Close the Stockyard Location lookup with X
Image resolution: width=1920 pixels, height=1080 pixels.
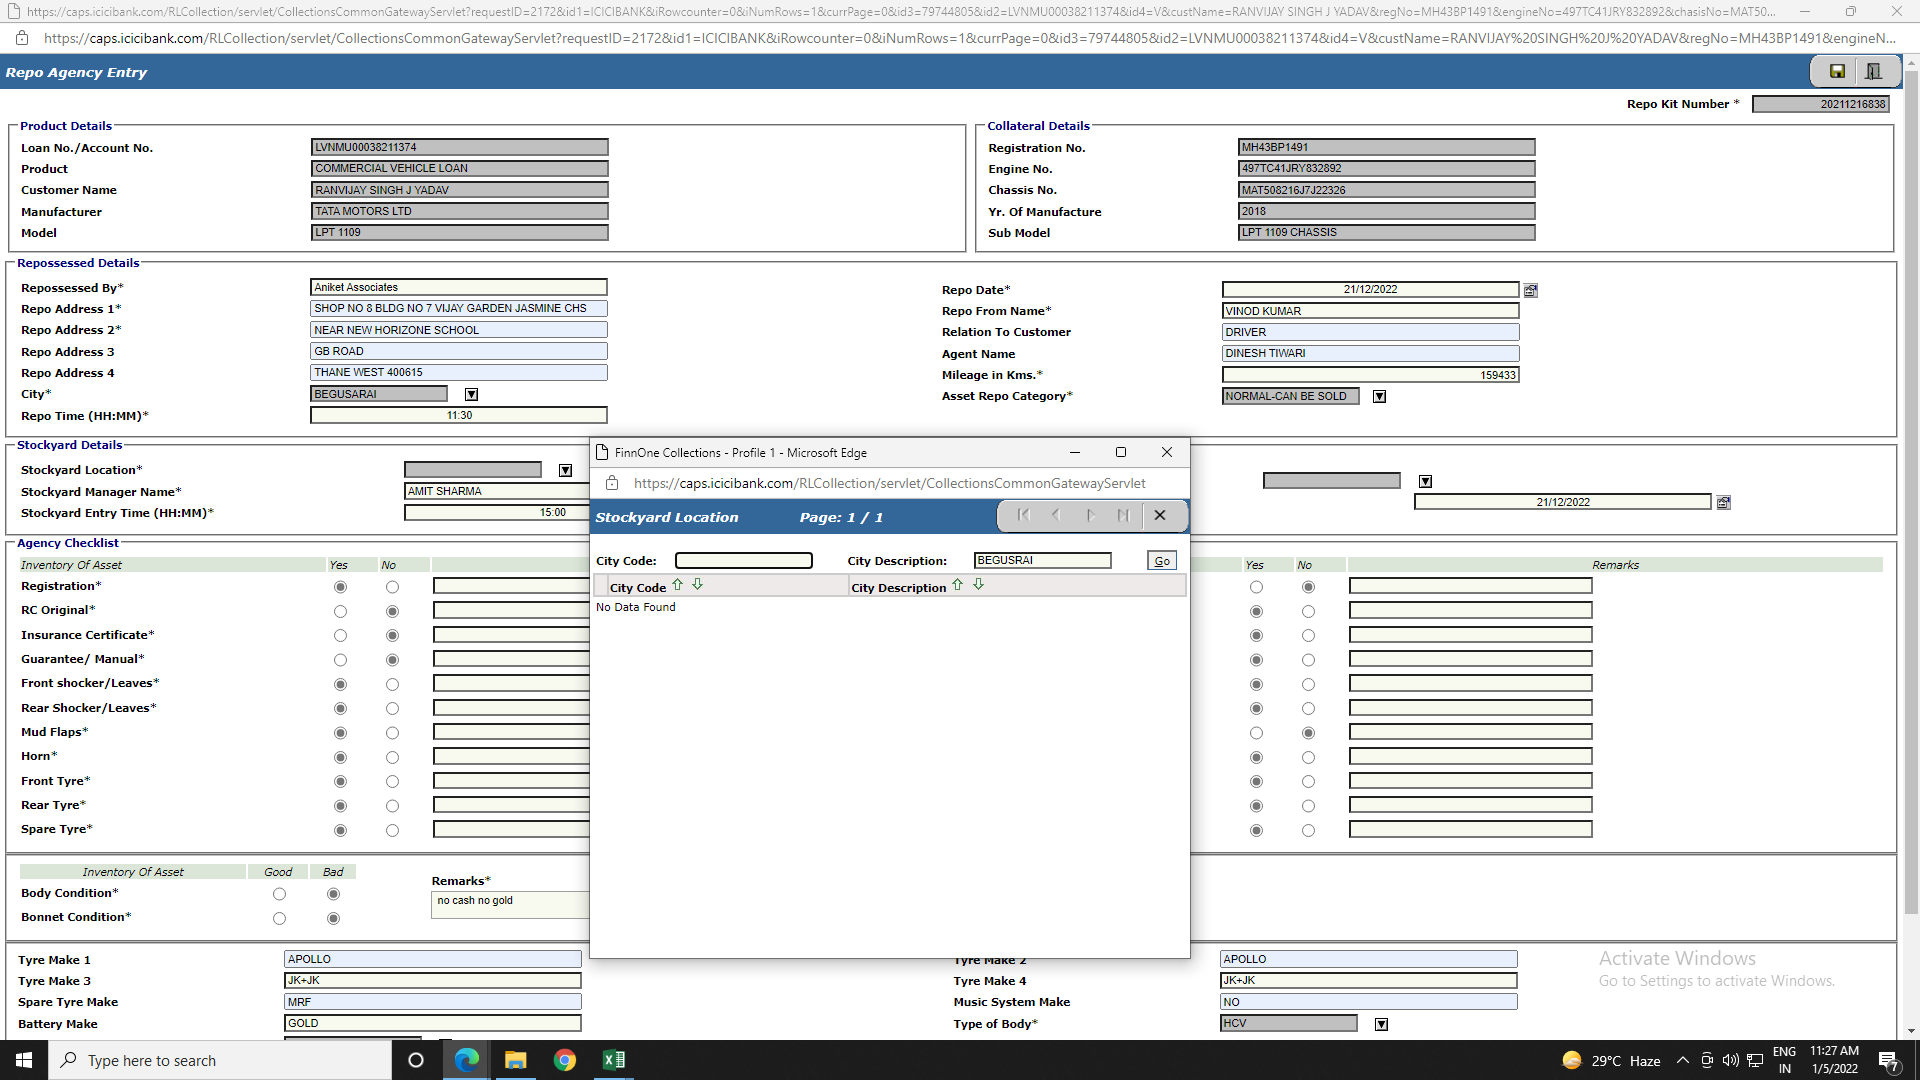point(1160,516)
